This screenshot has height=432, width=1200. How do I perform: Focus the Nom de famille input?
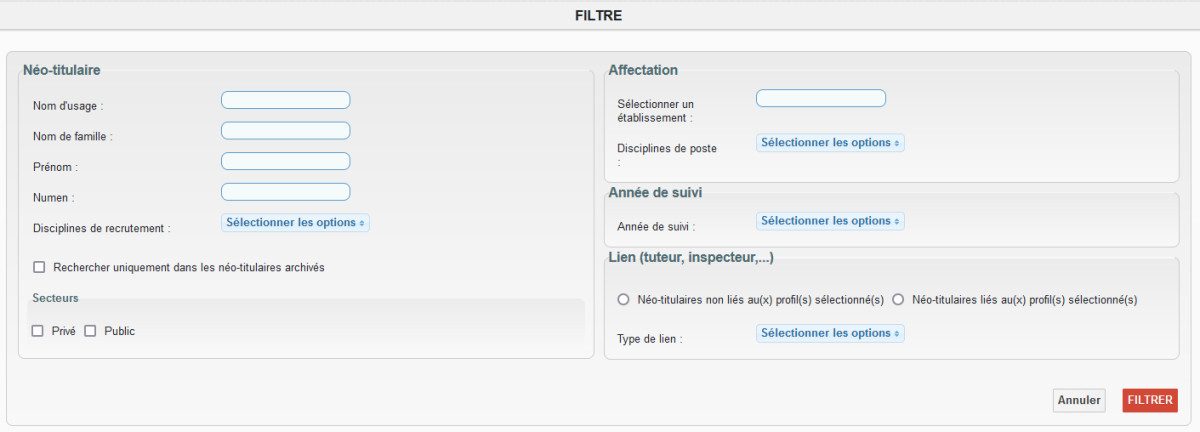coord(285,131)
